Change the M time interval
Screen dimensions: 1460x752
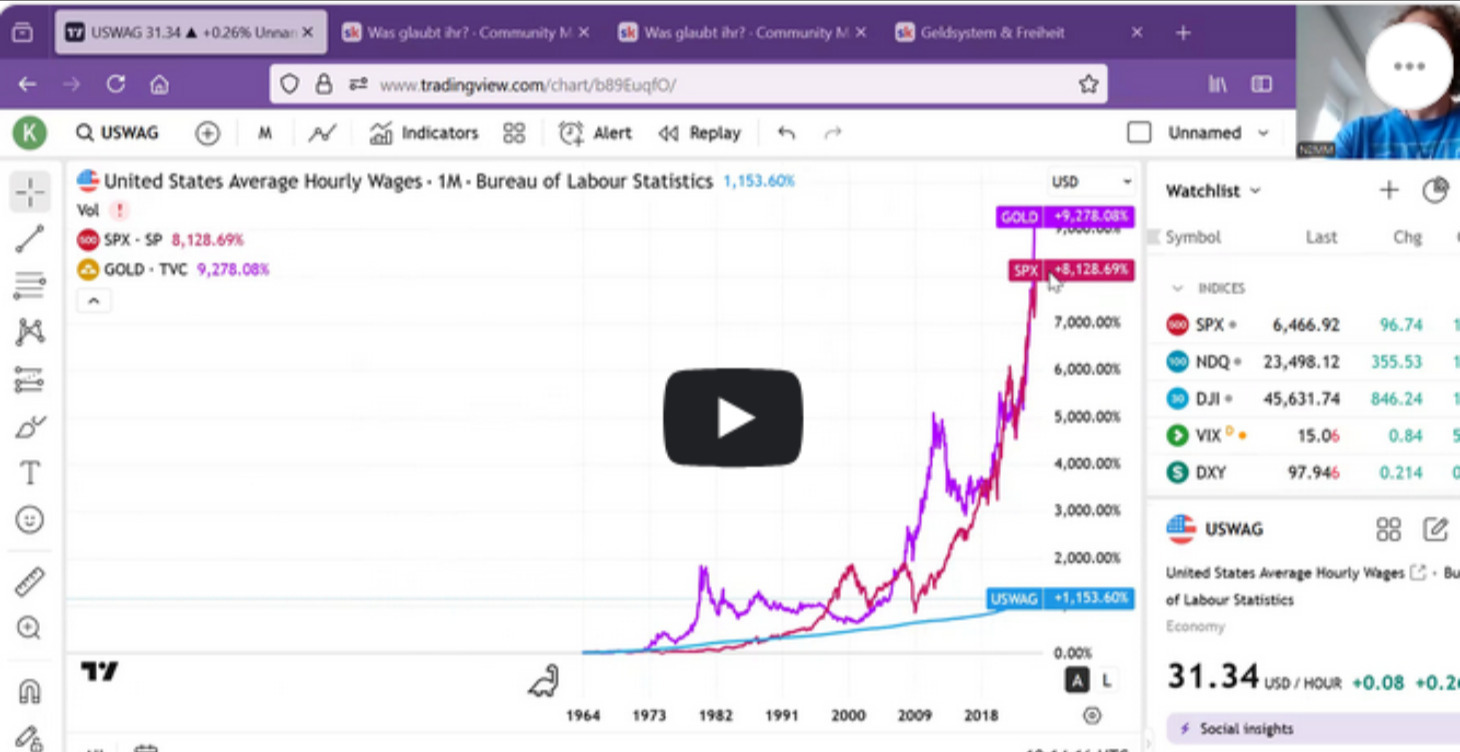tap(265, 133)
